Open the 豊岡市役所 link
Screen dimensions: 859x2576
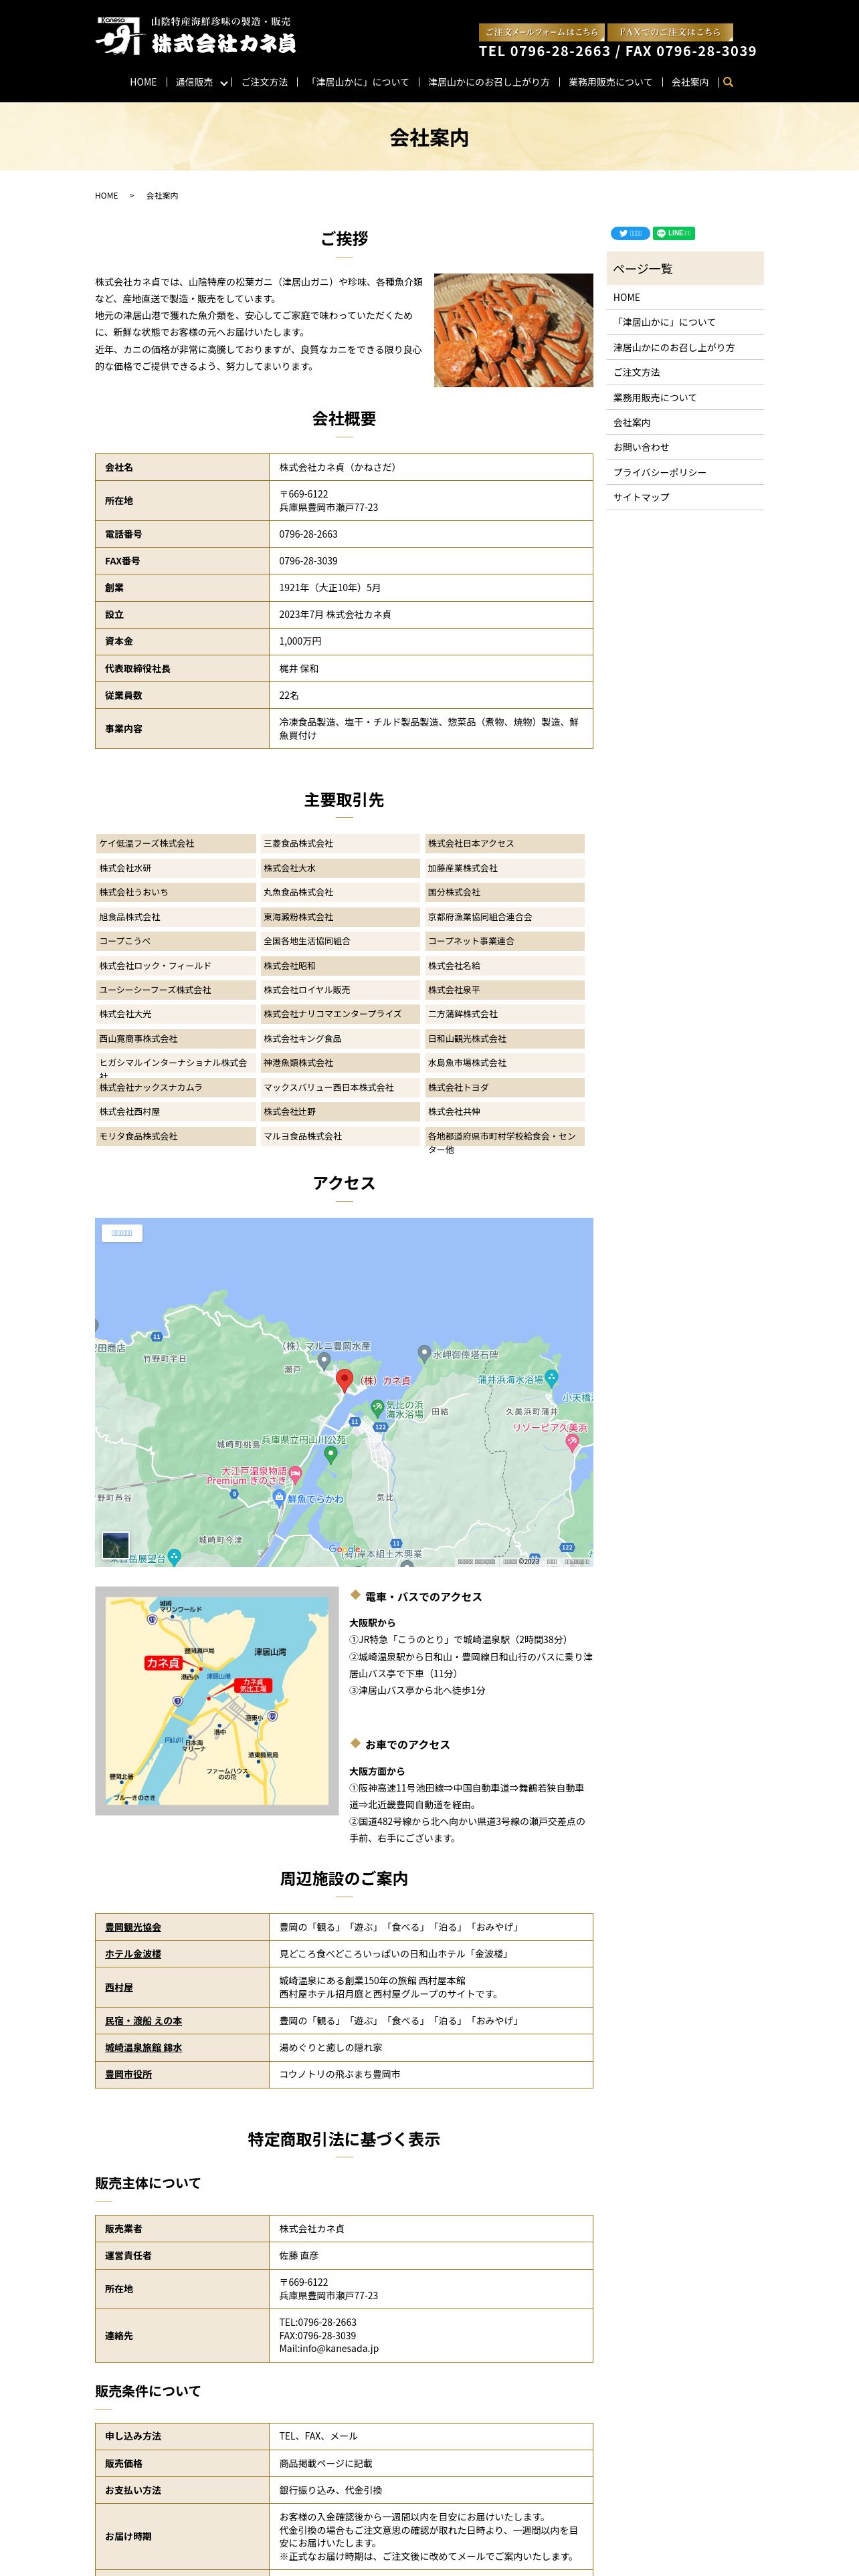(128, 2074)
